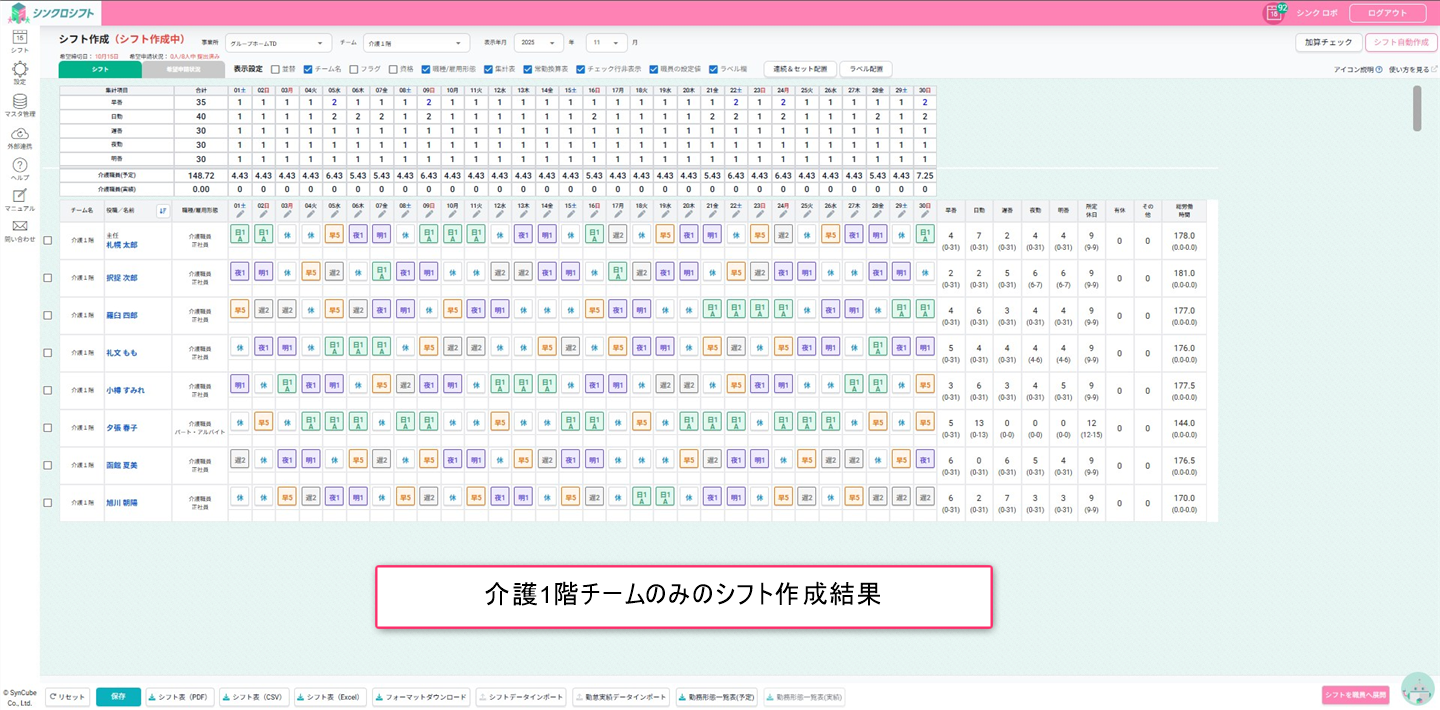Click the 外部連携 cloud icon
The height and width of the screenshot is (710, 1440).
(x=19, y=134)
